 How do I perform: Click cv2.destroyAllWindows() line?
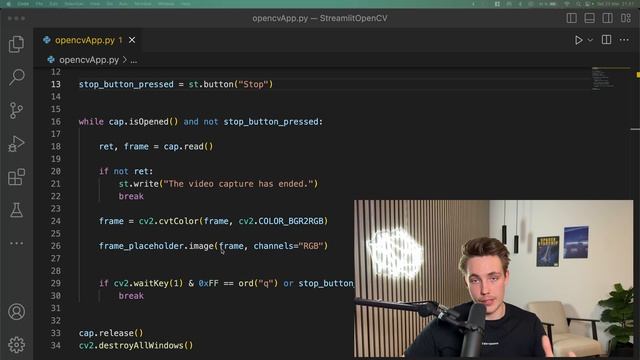[136, 346]
